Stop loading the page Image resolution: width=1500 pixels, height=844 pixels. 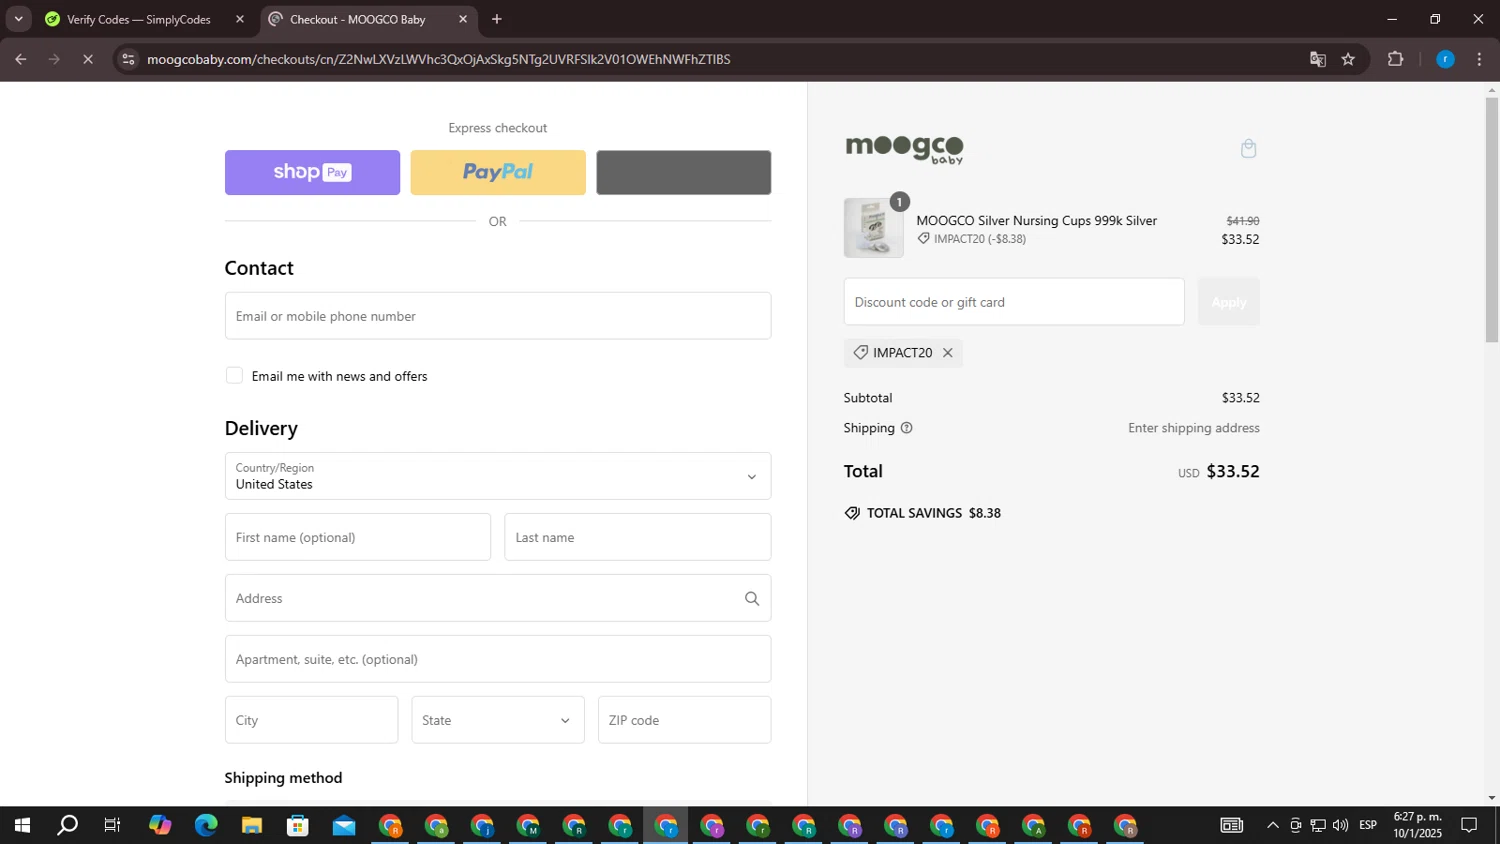click(x=88, y=60)
